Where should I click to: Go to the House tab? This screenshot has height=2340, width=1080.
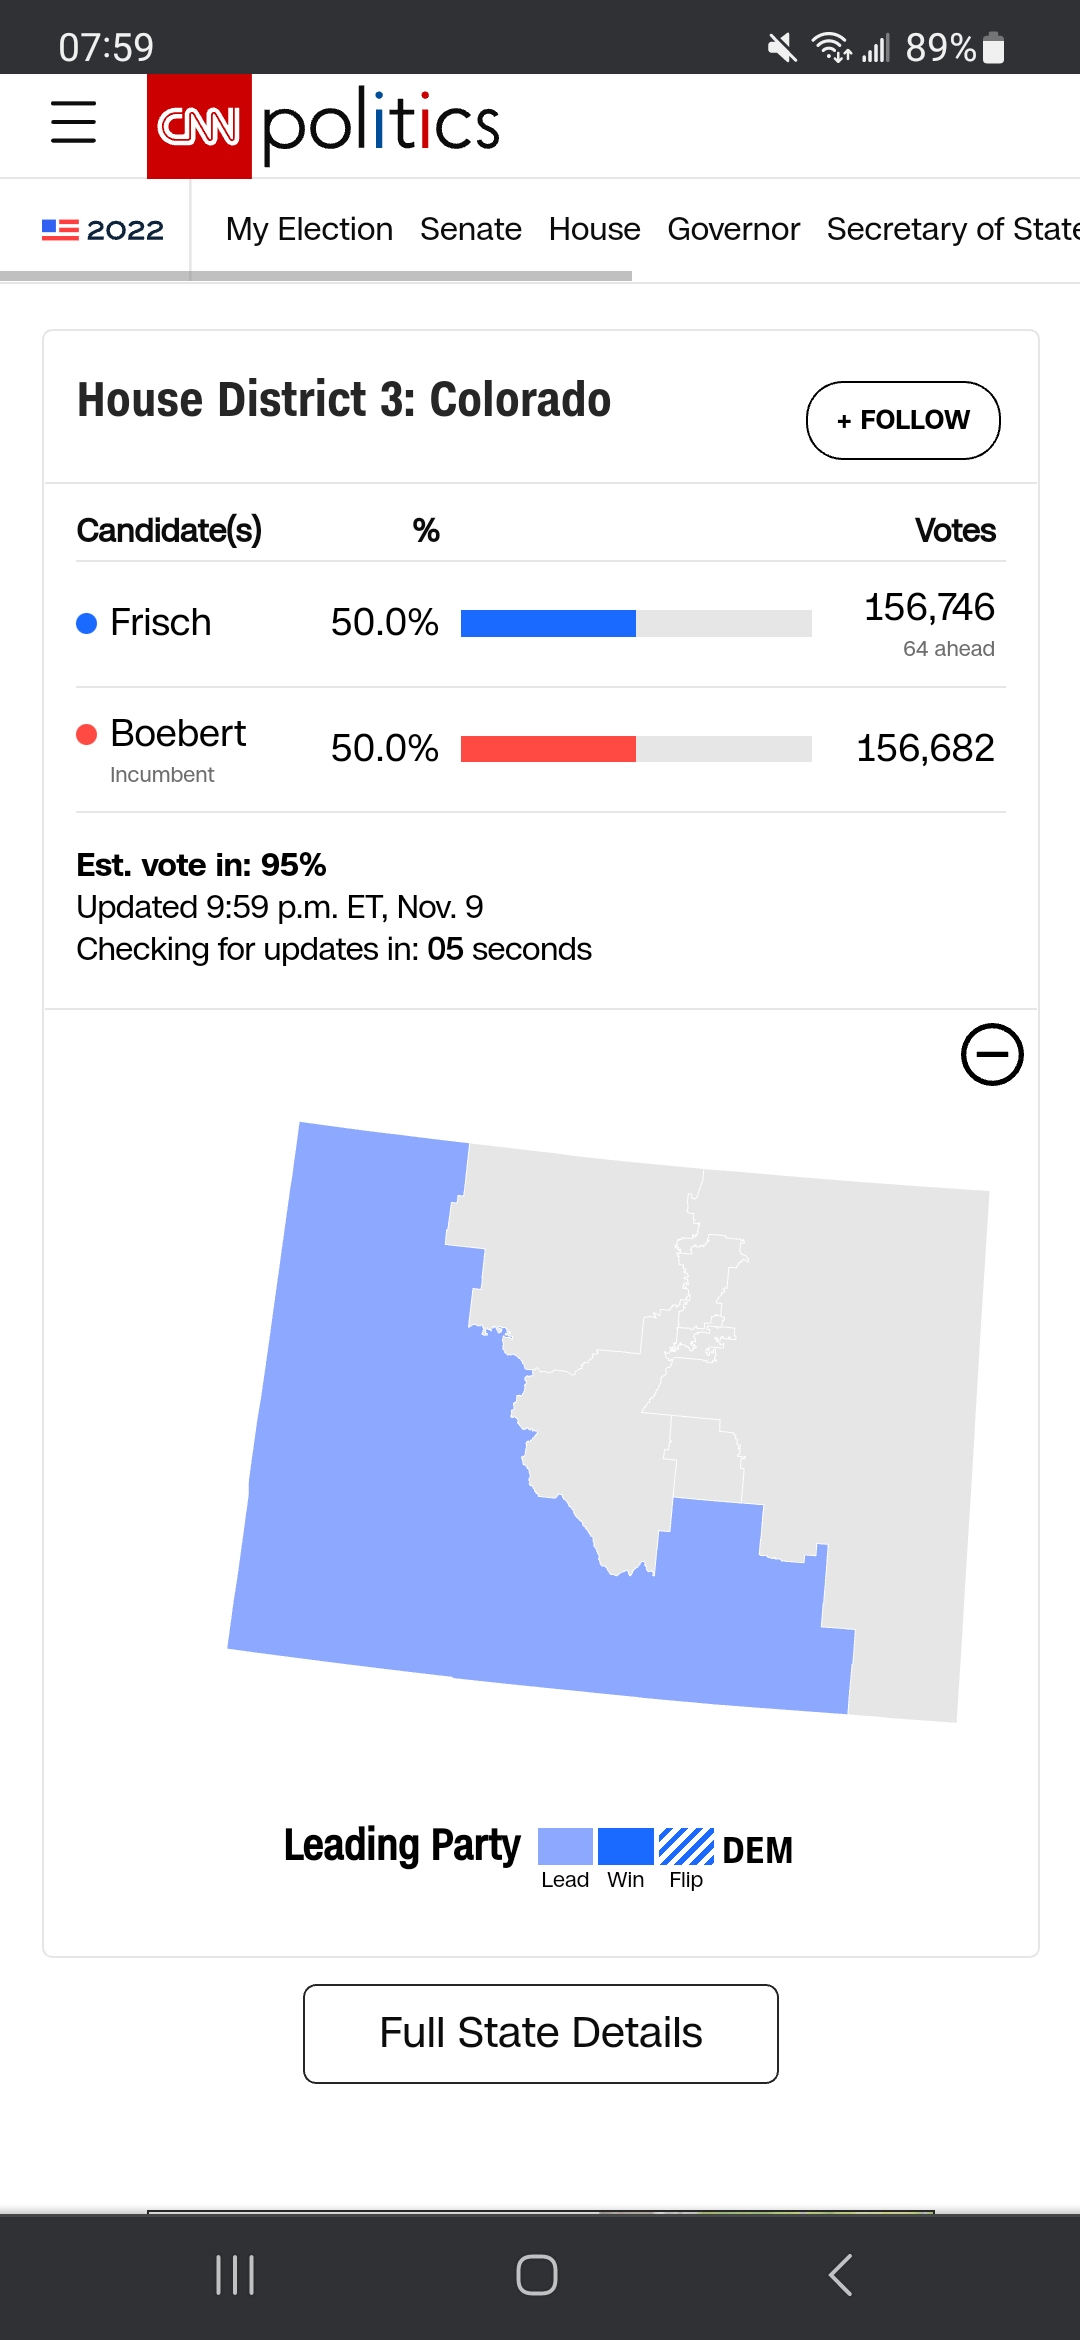tap(594, 230)
